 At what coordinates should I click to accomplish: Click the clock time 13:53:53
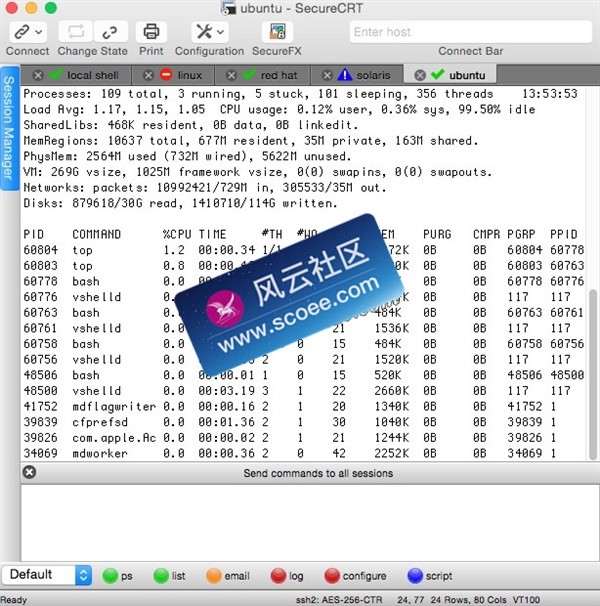(550, 94)
